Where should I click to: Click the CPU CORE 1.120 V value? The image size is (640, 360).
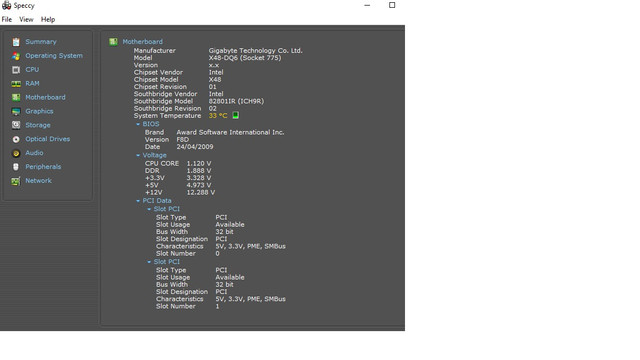tap(199, 163)
